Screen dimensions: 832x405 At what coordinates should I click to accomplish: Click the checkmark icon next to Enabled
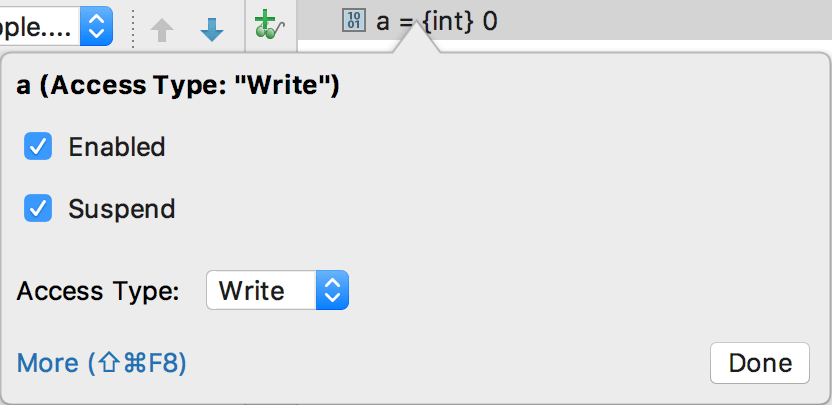click(x=39, y=148)
